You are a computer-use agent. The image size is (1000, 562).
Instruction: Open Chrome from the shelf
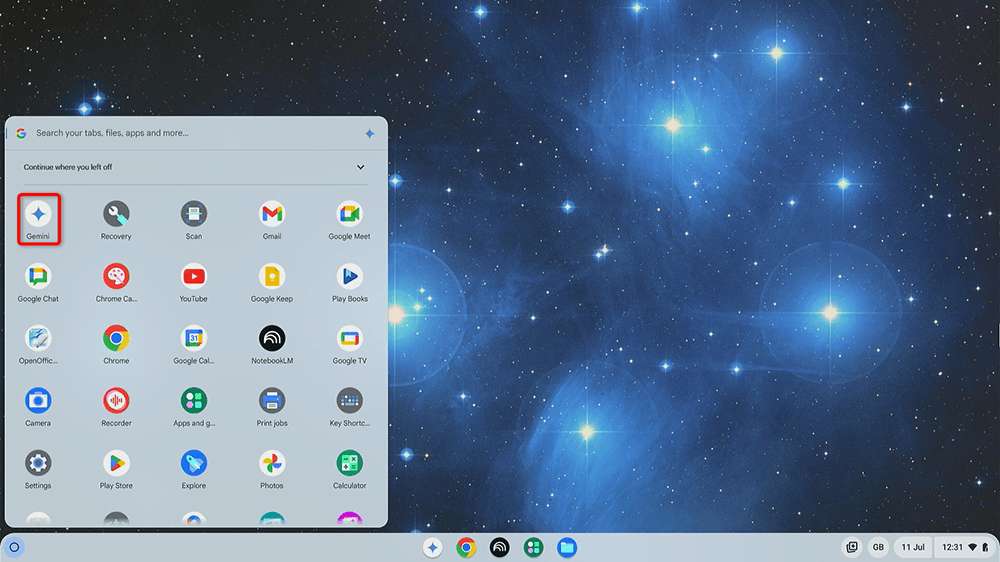[466, 547]
